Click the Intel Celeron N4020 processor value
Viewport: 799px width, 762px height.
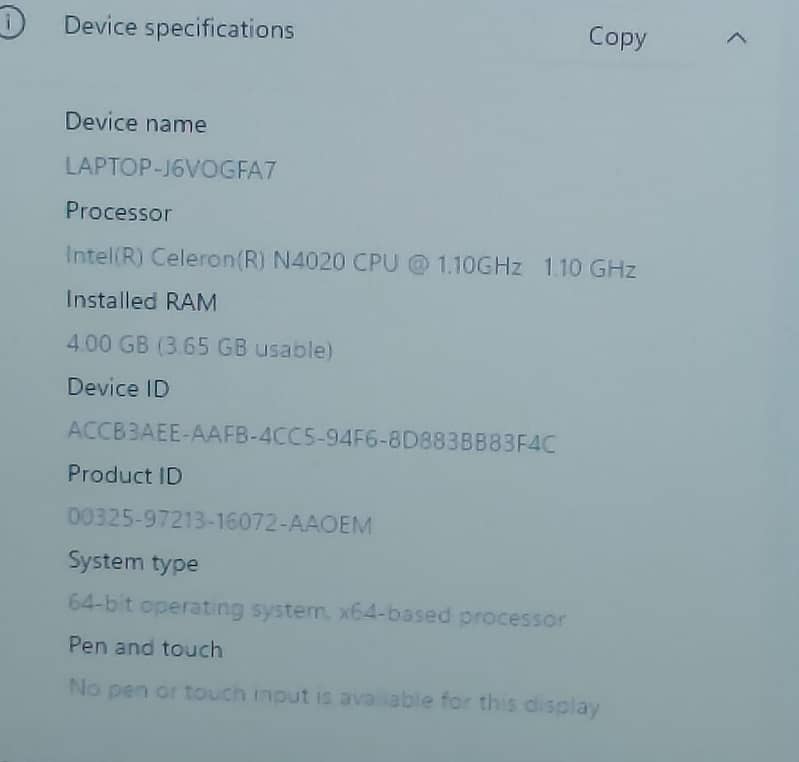351,261
